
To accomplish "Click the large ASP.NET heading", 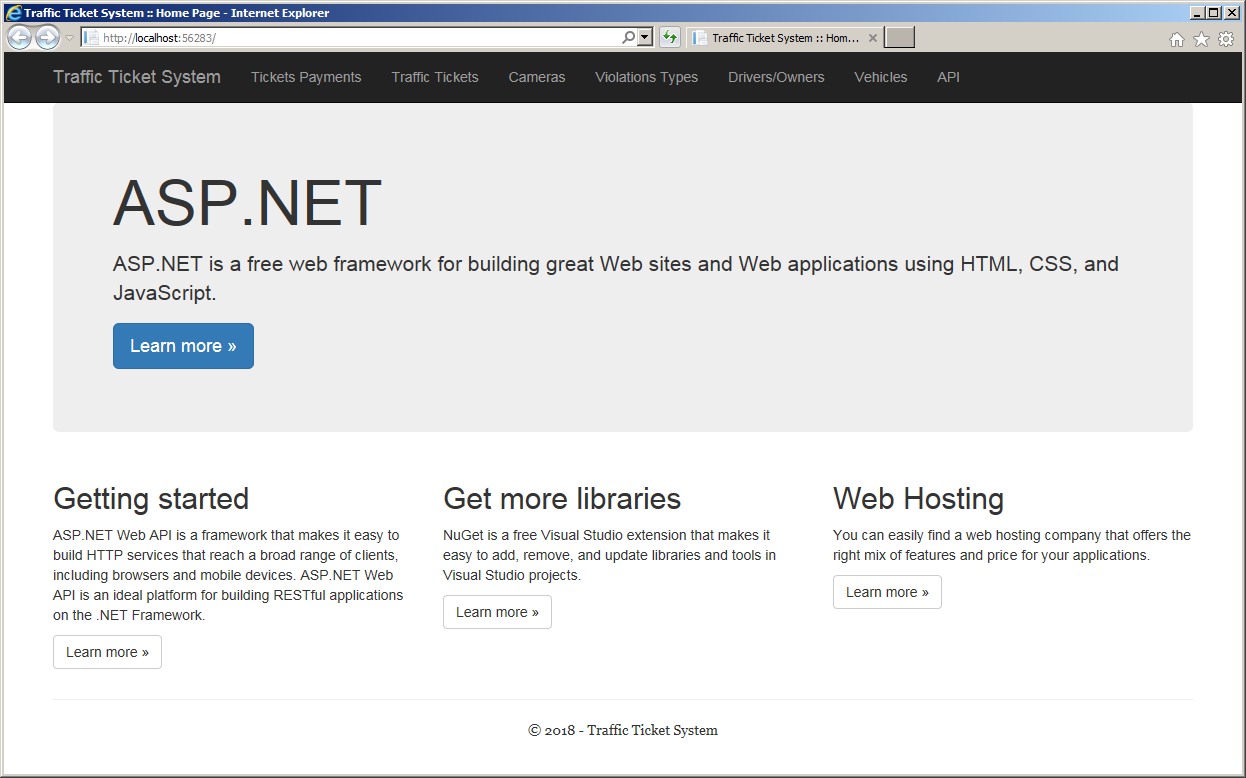I will point(247,203).
